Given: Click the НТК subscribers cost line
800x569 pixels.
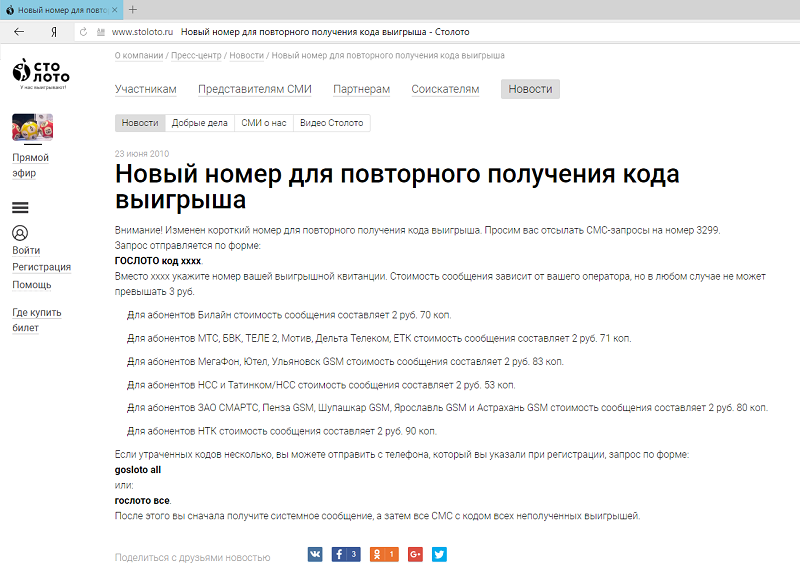Looking at the screenshot, I should point(282,431).
